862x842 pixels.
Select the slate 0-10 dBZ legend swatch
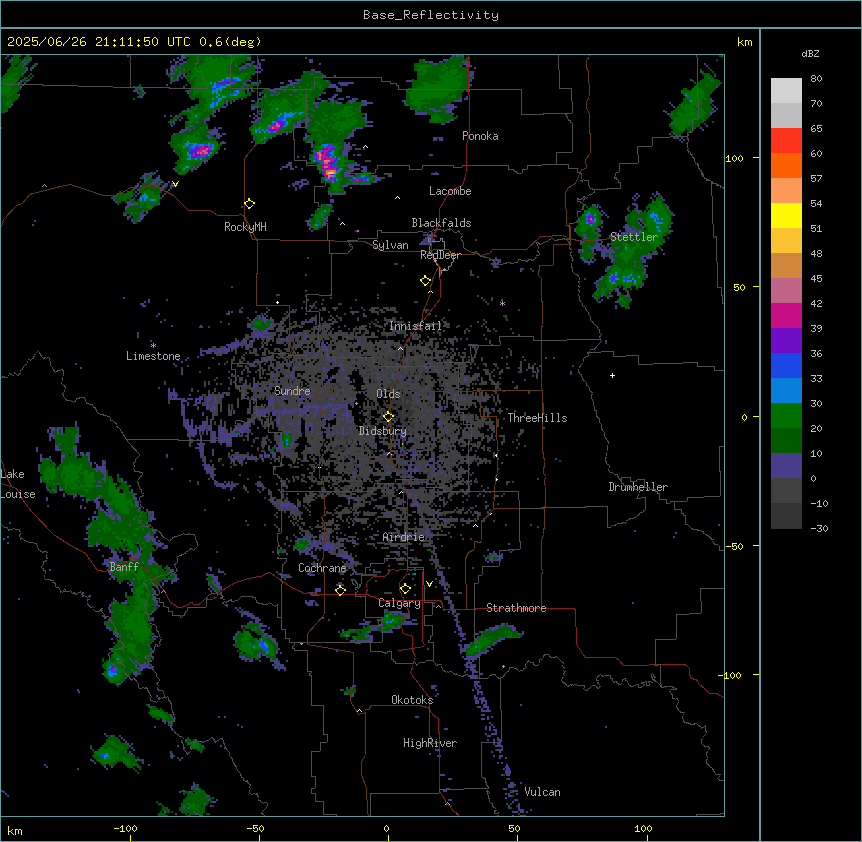(x=786, y=466)
